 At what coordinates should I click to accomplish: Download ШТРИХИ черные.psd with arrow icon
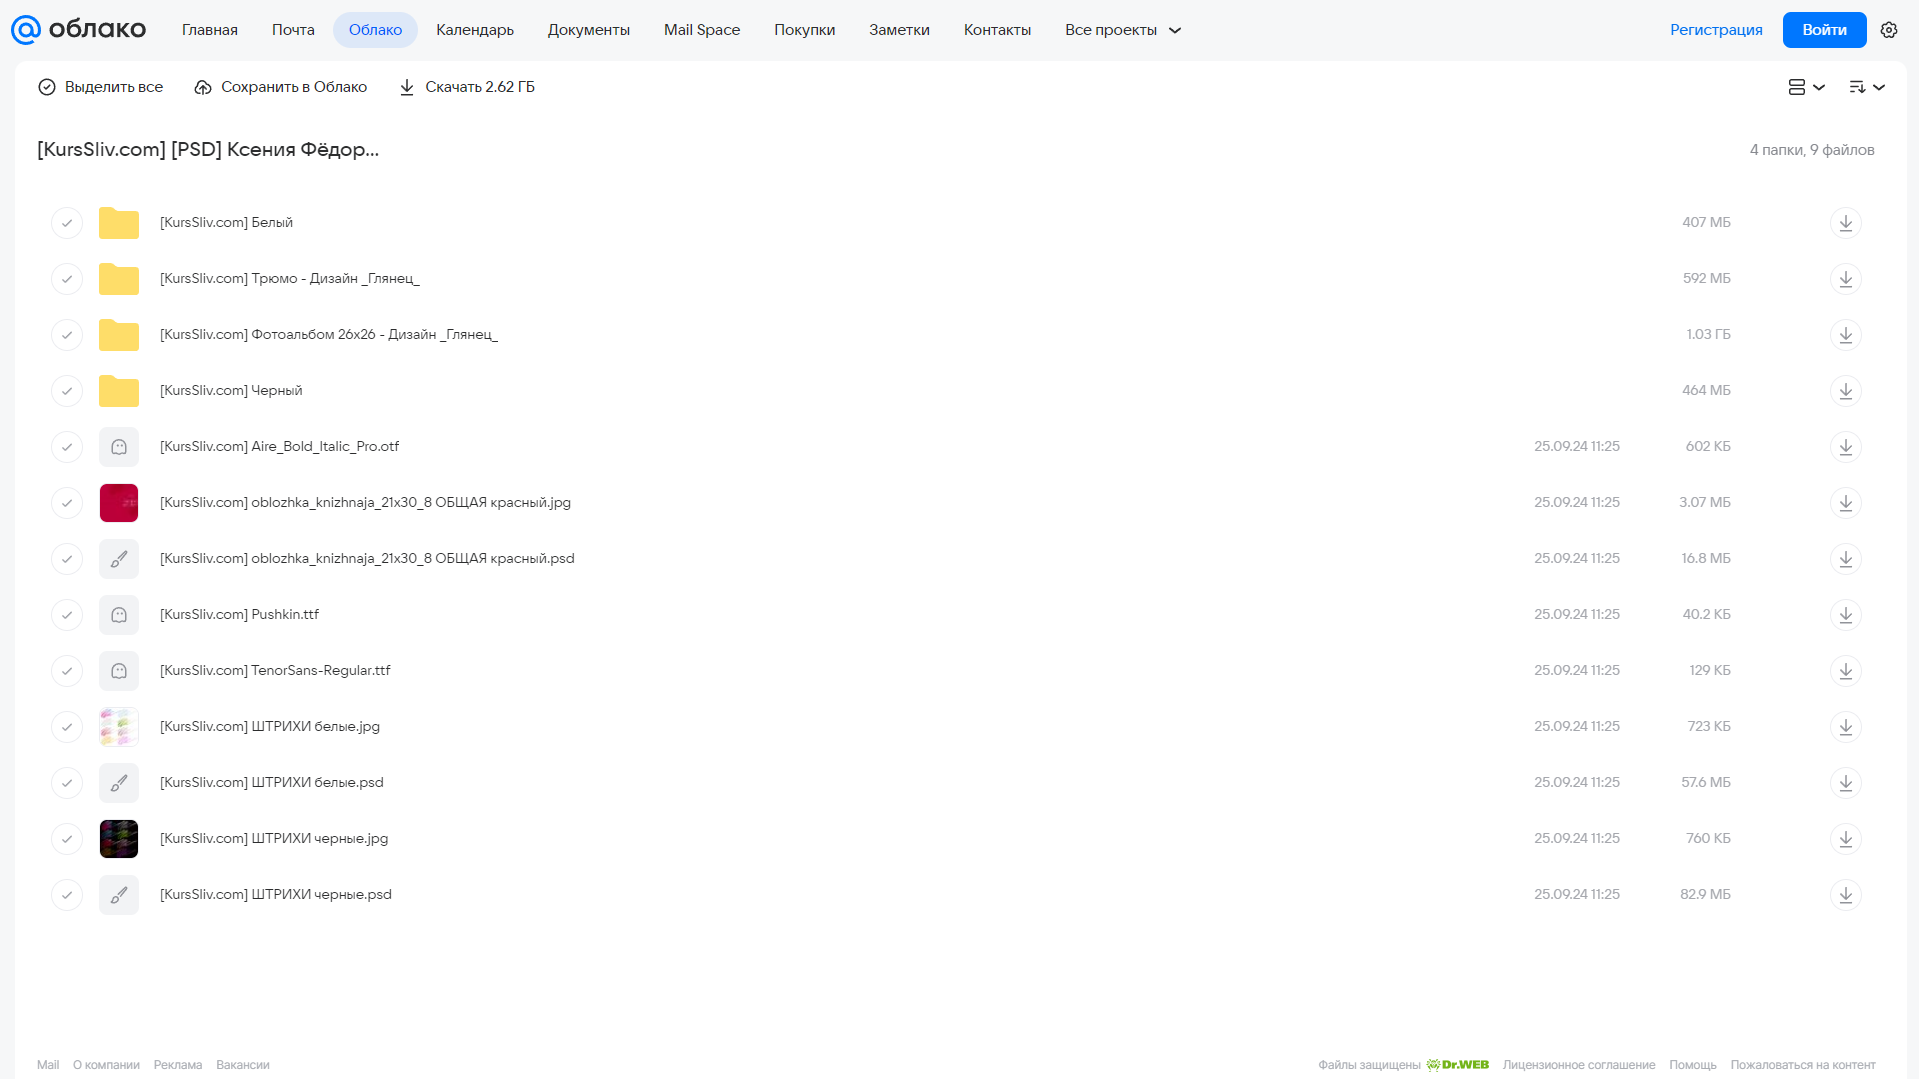pos(1845,894)
